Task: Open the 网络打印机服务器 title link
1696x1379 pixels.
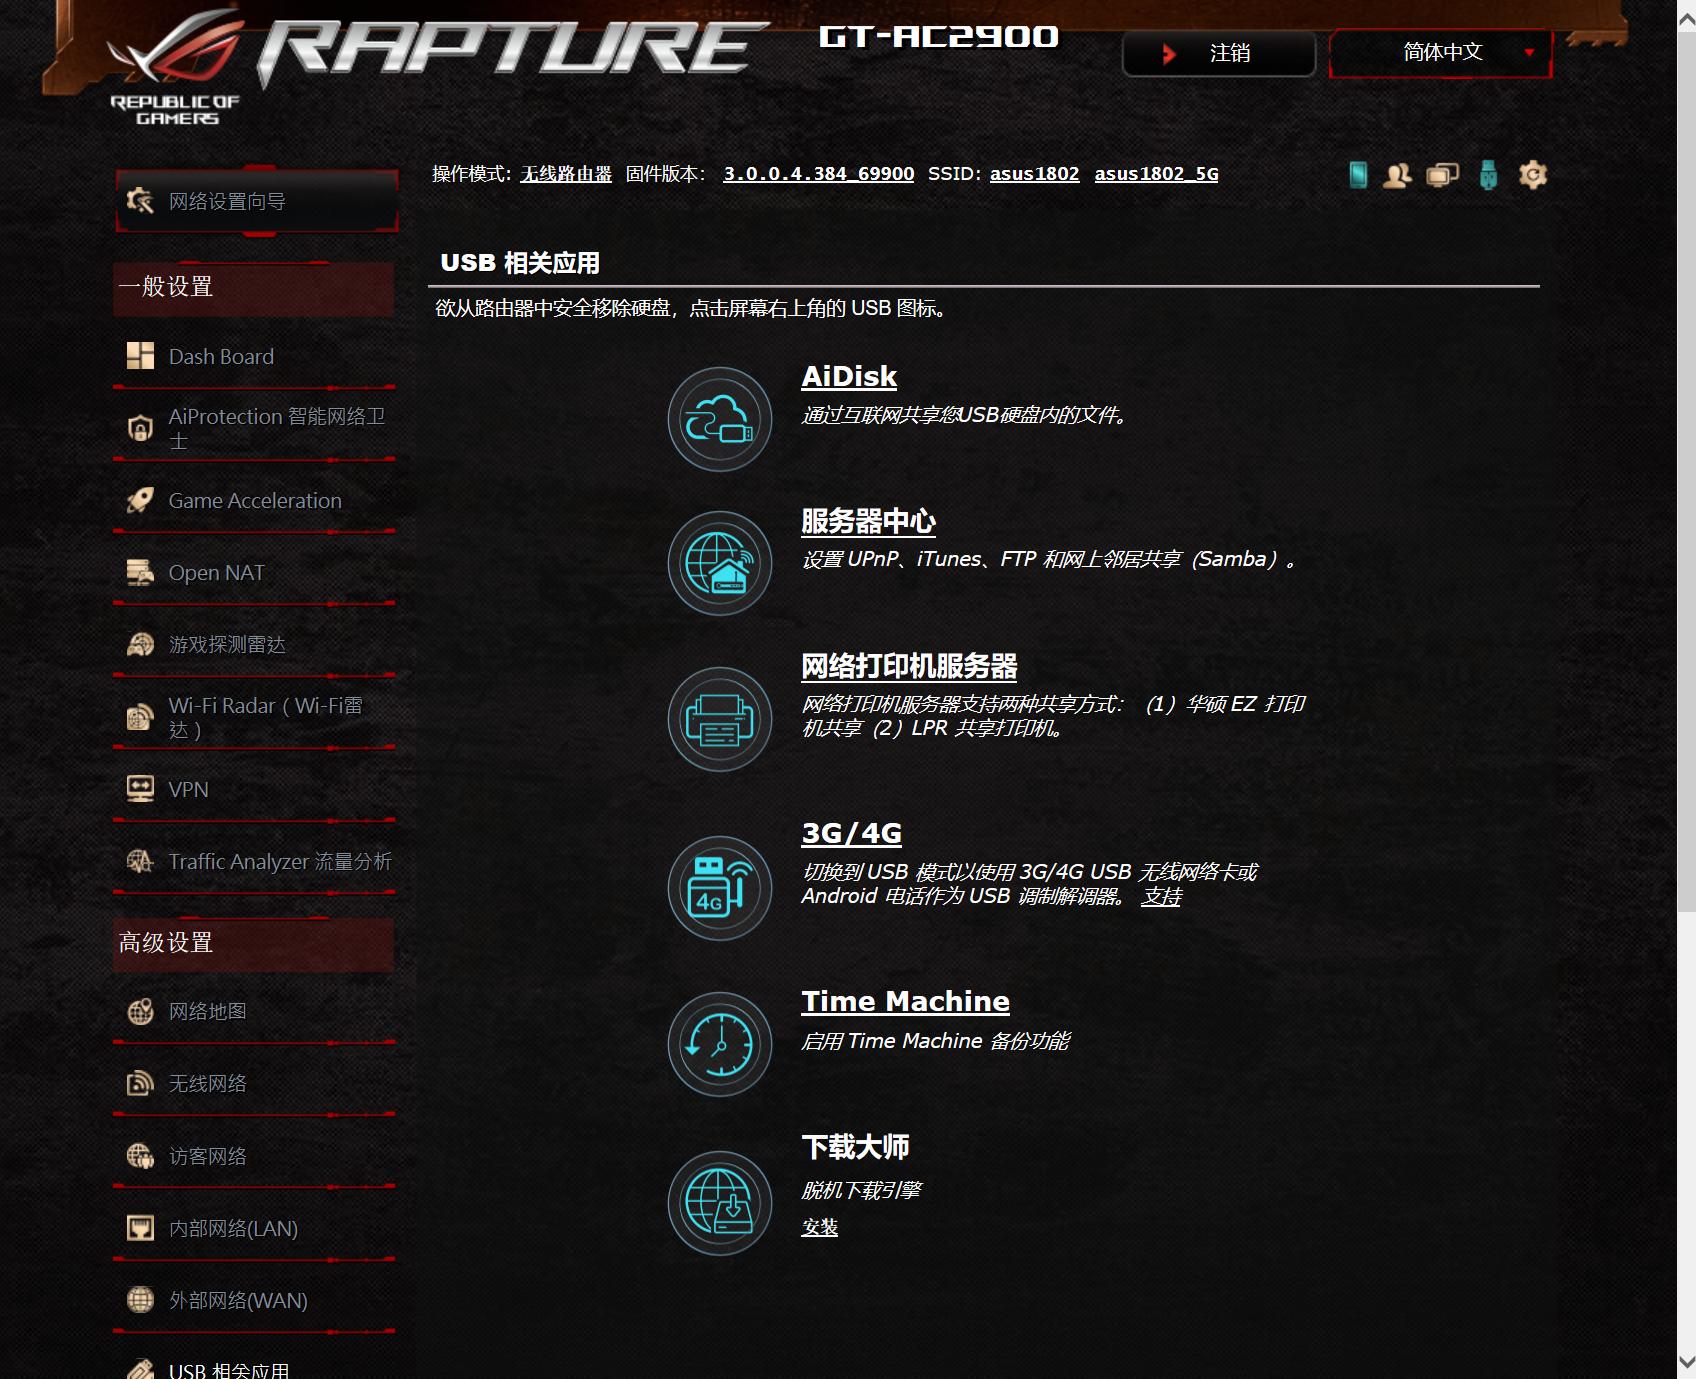Action: coord(909,666)
